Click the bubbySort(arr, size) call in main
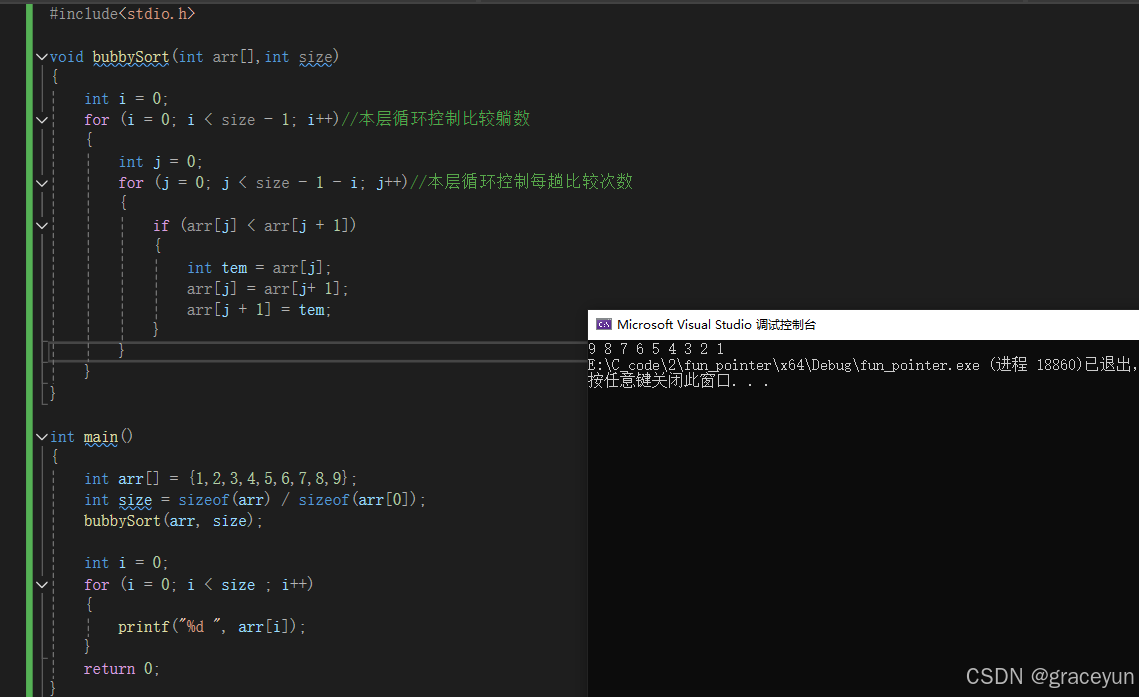The height and width of the screenshot is (697, 1139). pyautogui.click(x=173, y=521)
